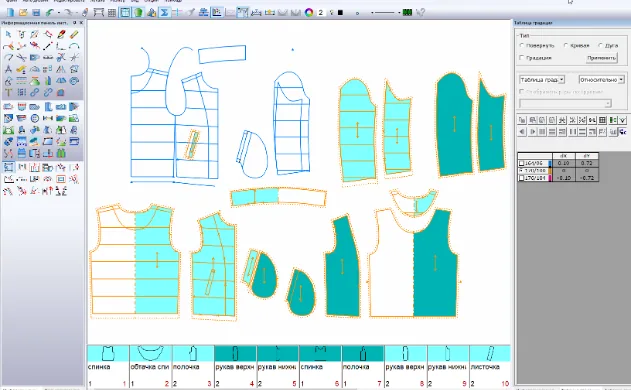631x390 pixels.
Task: Open the color wheel icon in toolbar
Action: (309, 12)
